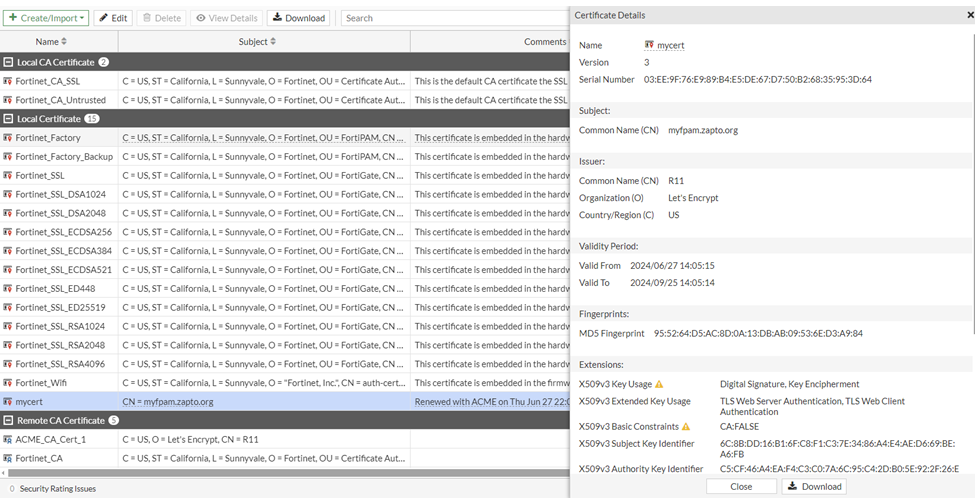Click subject cell 'CN = myfpam.zapto.org'
Screen dimensions: 977x499
click(168, 402)
